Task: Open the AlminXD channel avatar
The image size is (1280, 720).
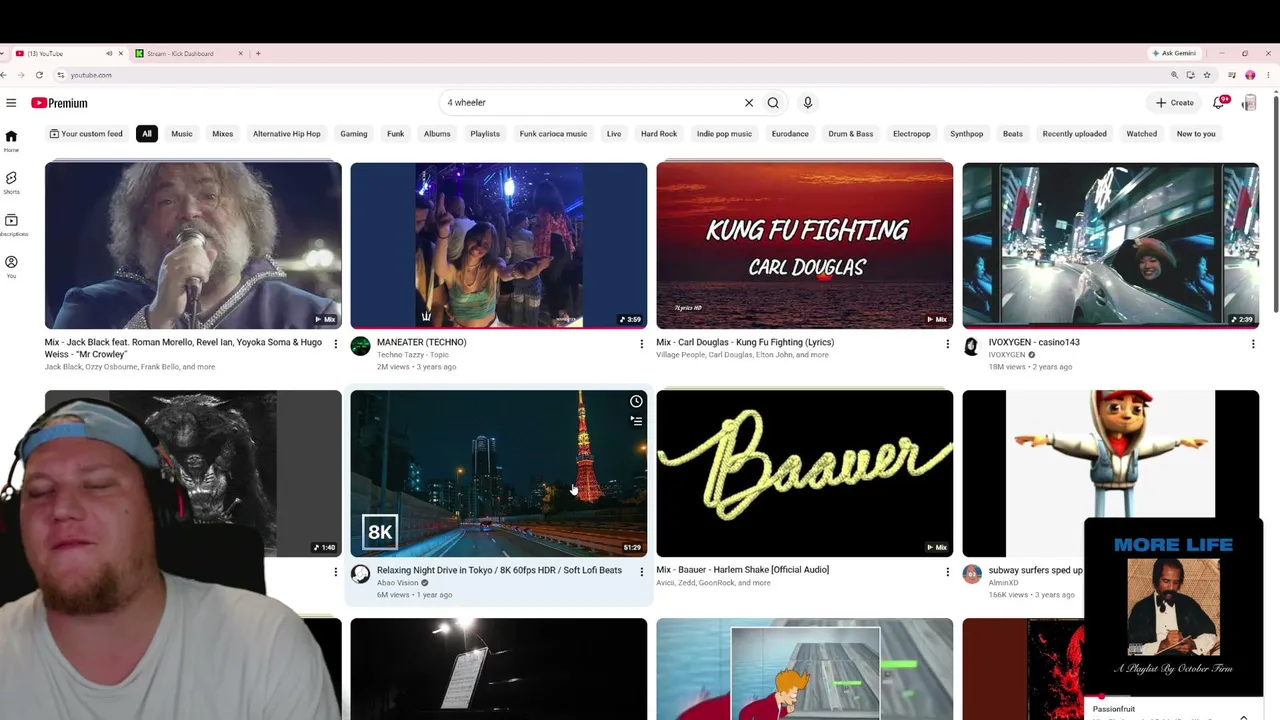Action: (971, 574)
